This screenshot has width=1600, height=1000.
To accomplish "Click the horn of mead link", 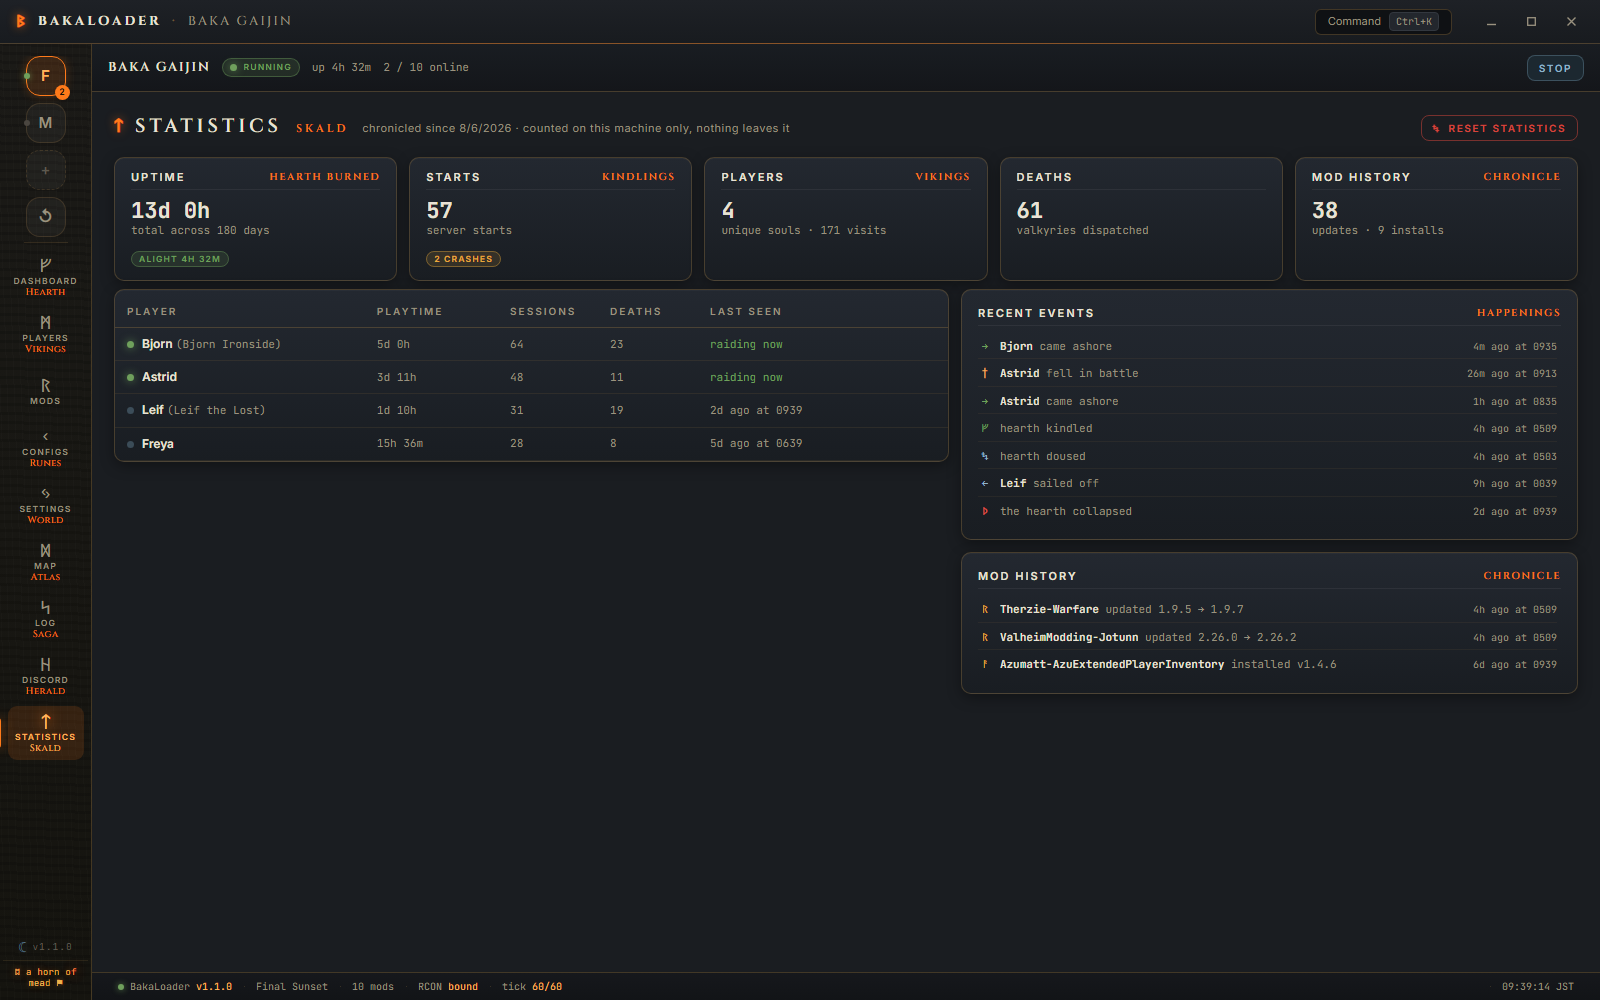I will point(45,977).
